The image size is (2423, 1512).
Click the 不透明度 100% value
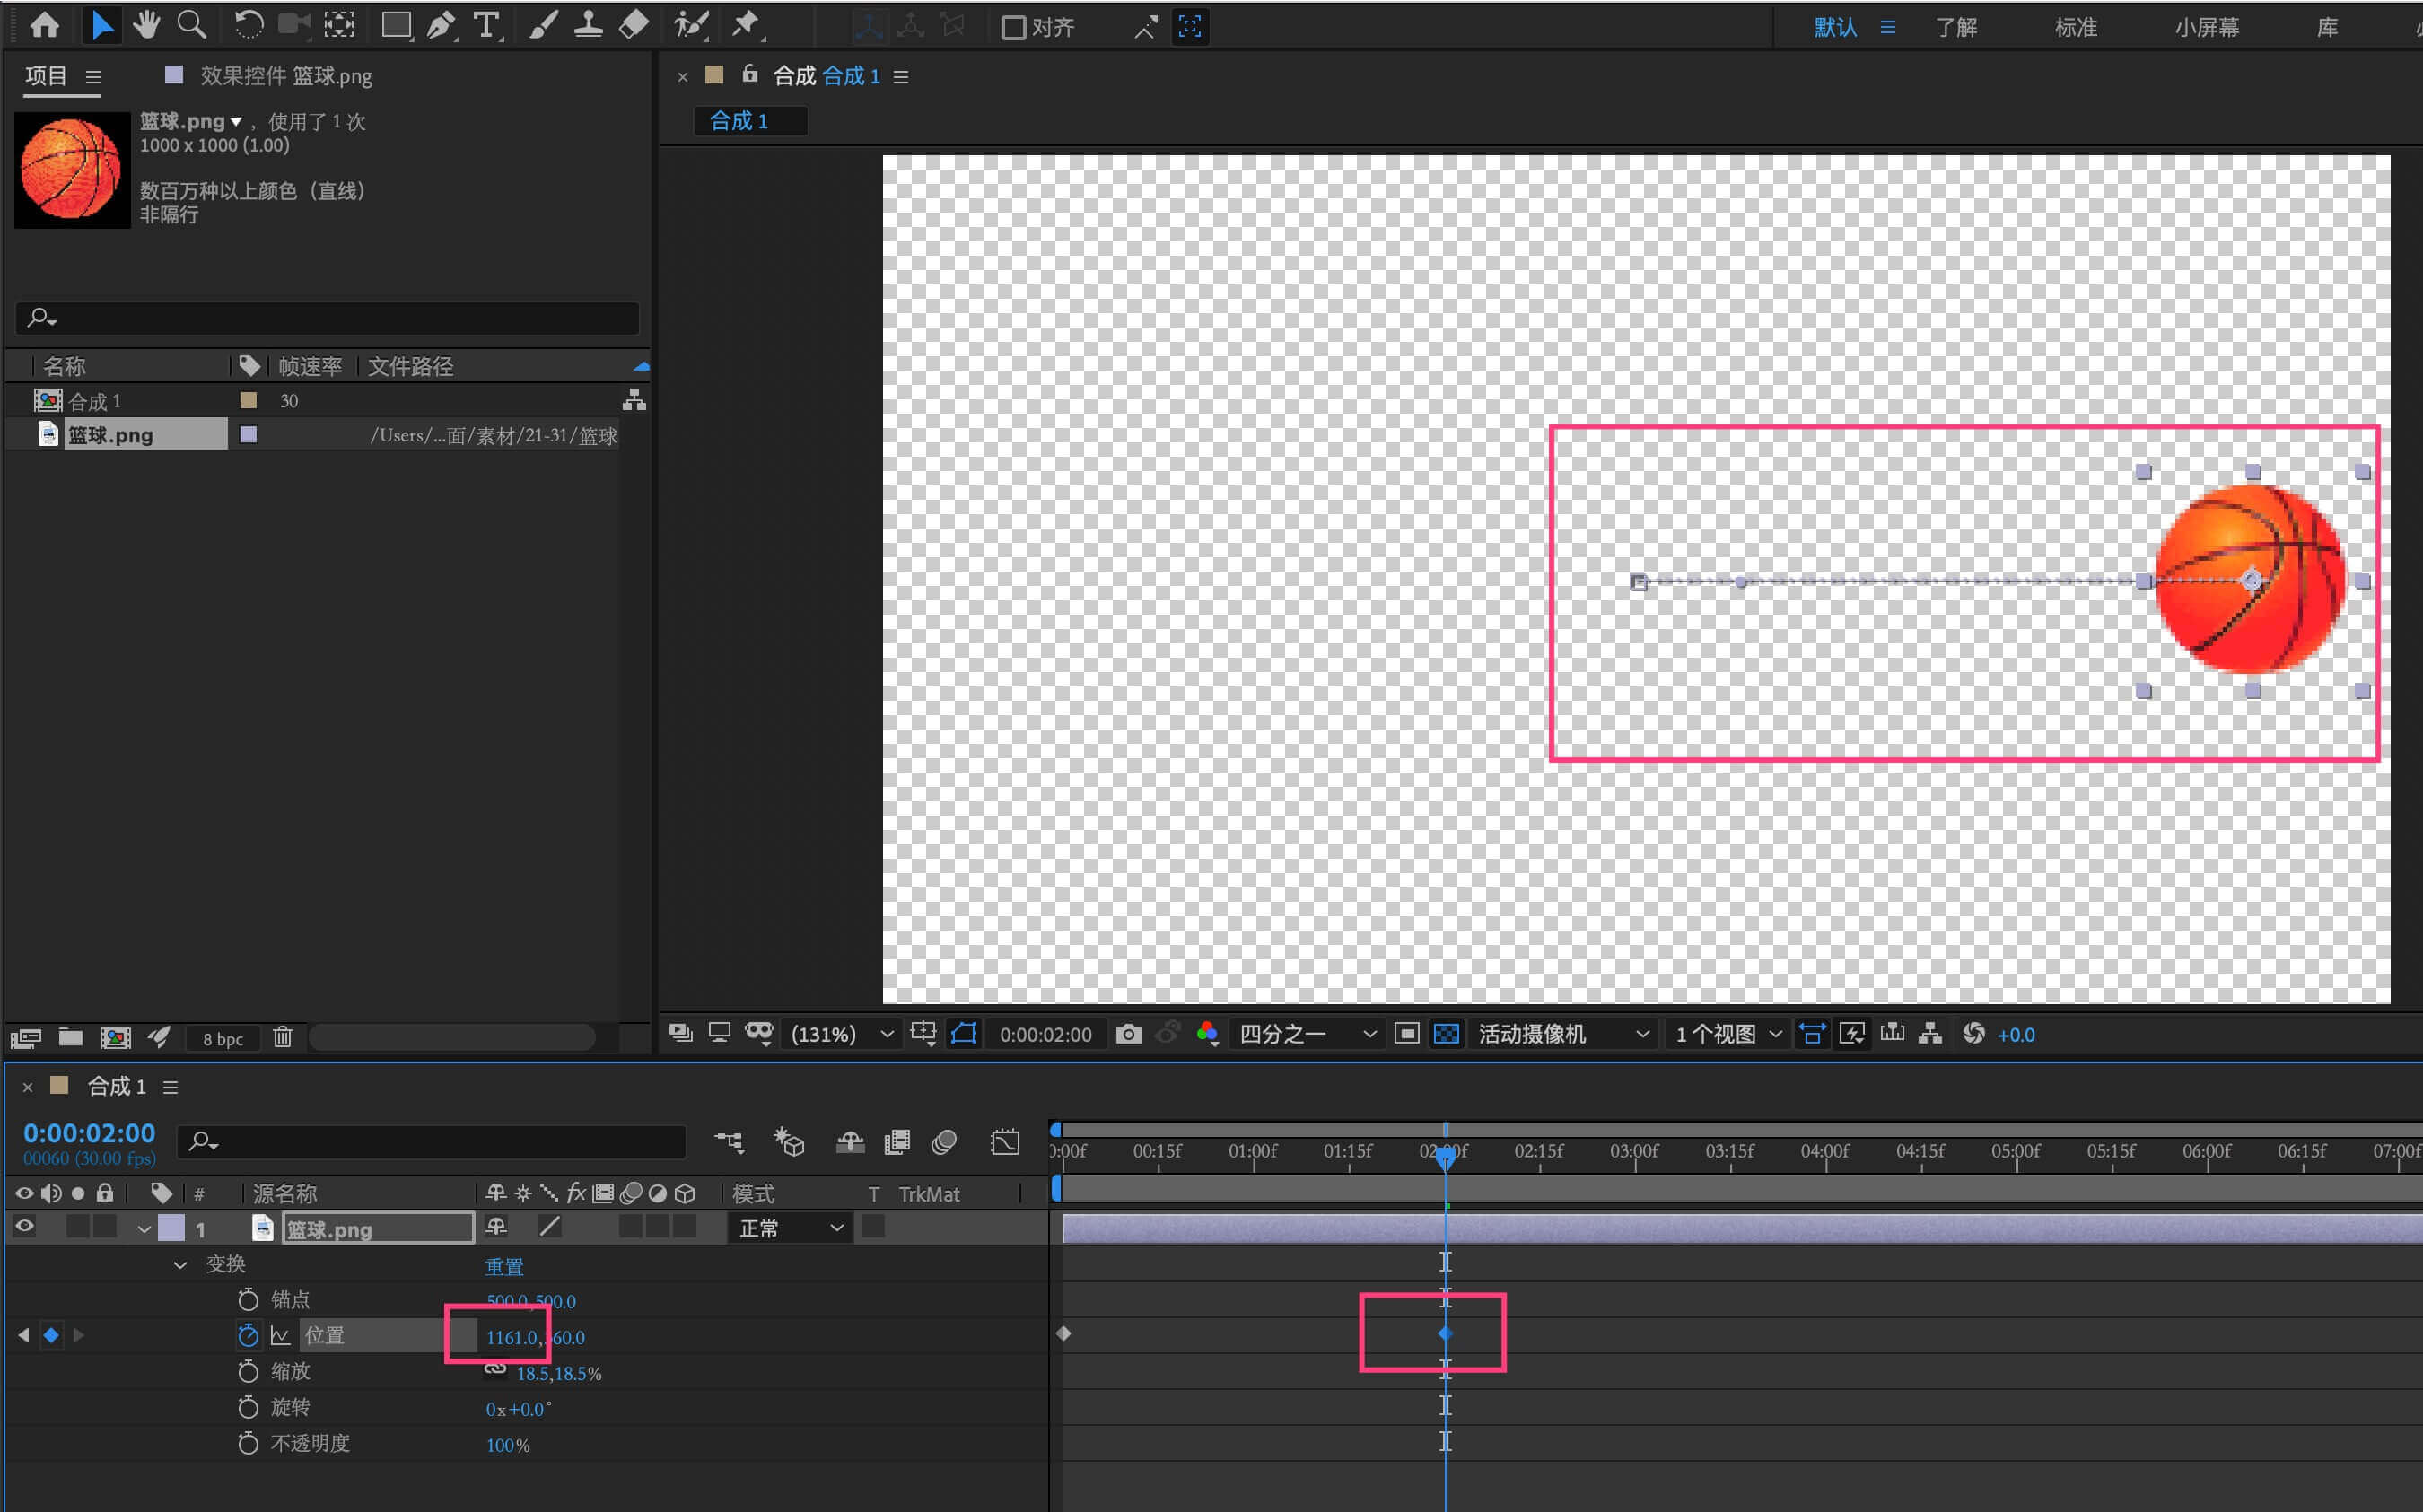pos(507,1445)
